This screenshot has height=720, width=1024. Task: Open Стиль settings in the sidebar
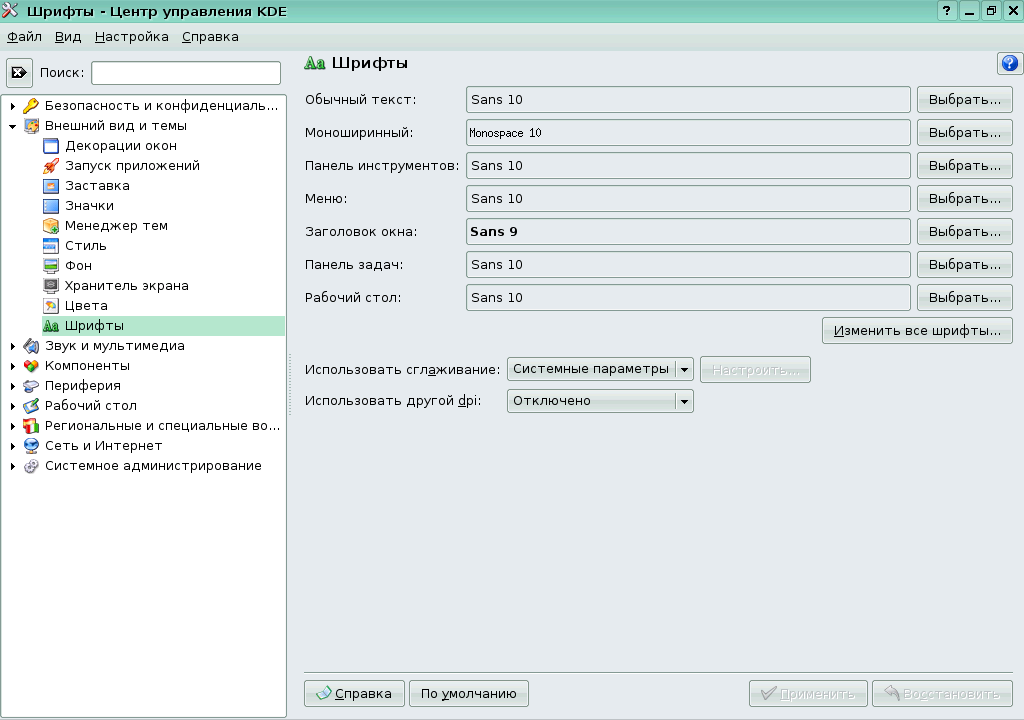52,245
